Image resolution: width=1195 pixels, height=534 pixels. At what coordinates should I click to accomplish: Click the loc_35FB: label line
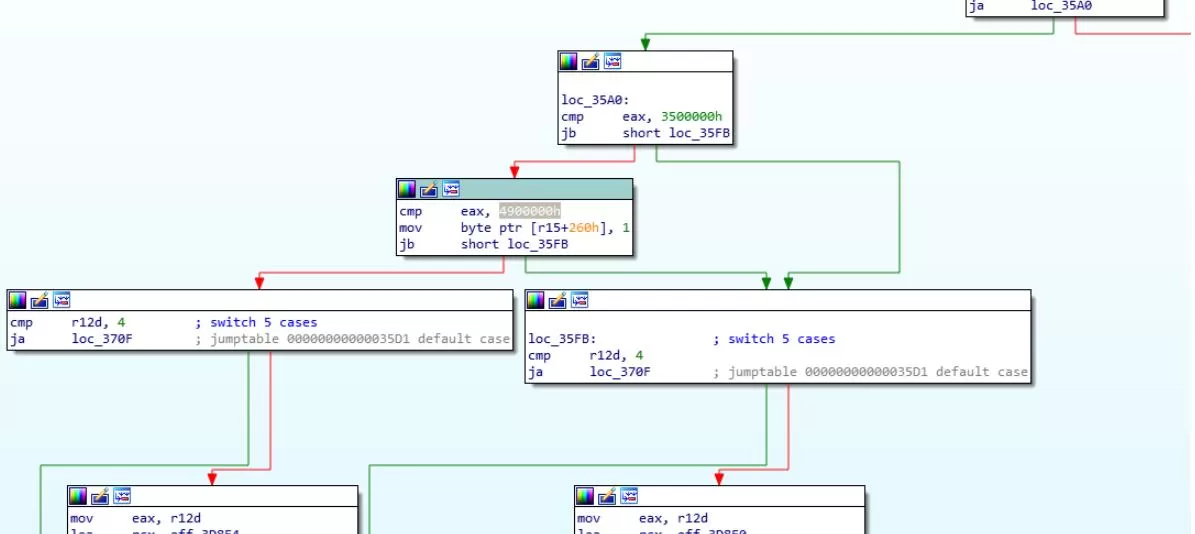562,339
